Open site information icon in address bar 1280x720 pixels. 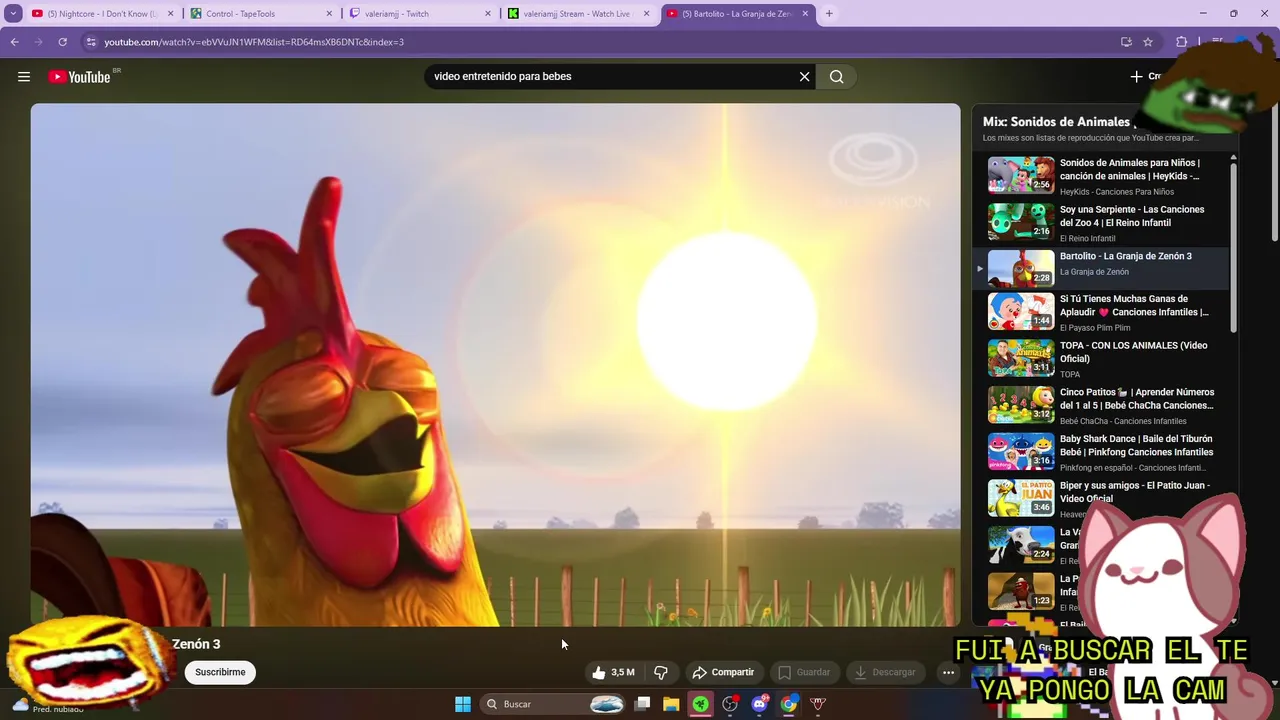click(91, 42)
